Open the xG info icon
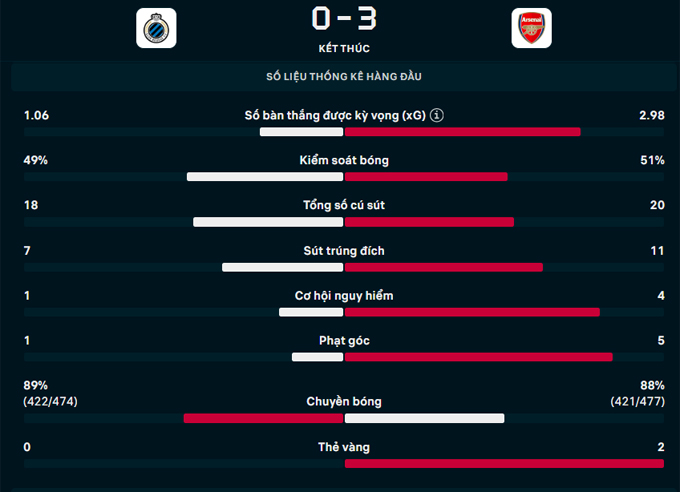 438,116
